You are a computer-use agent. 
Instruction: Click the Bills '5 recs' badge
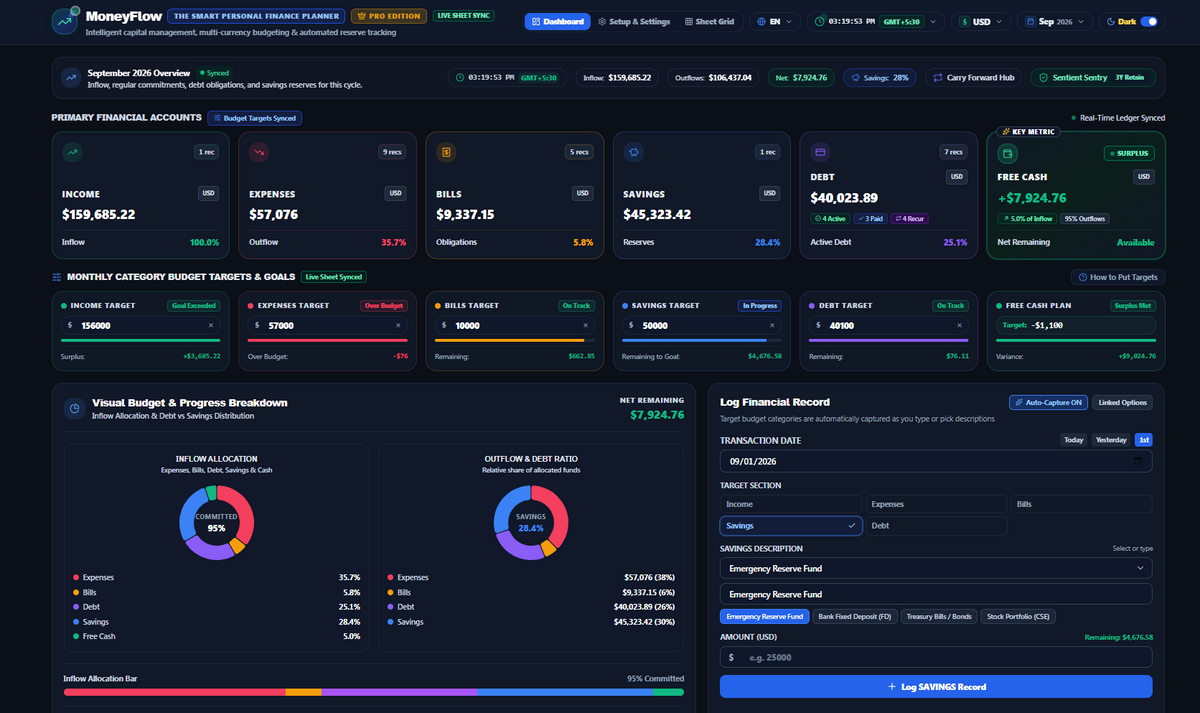coord(579,152)
